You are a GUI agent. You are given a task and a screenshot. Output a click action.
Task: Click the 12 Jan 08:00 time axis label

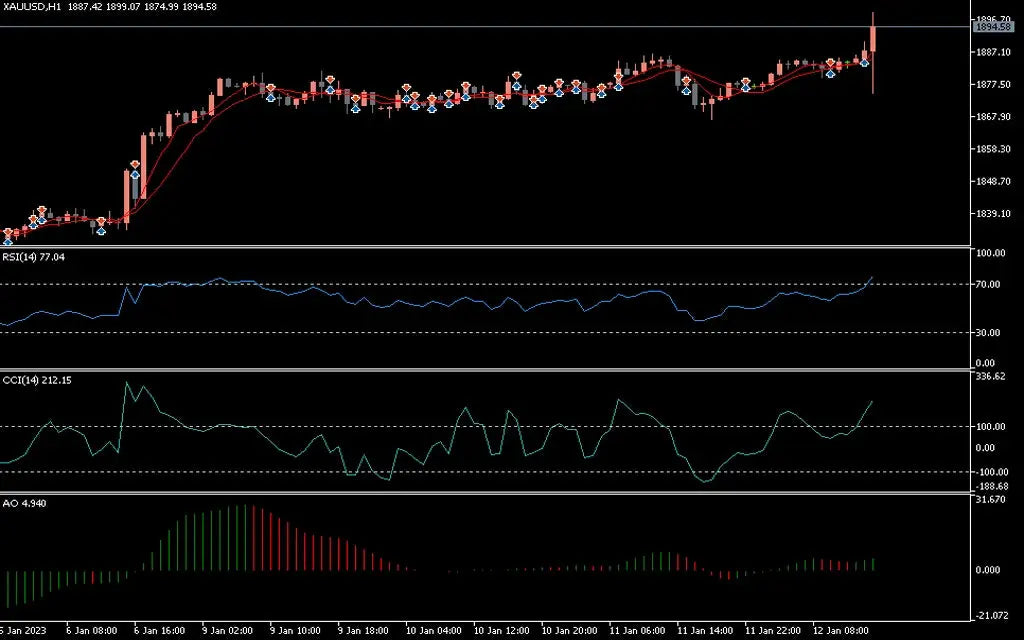click(843, 631)
